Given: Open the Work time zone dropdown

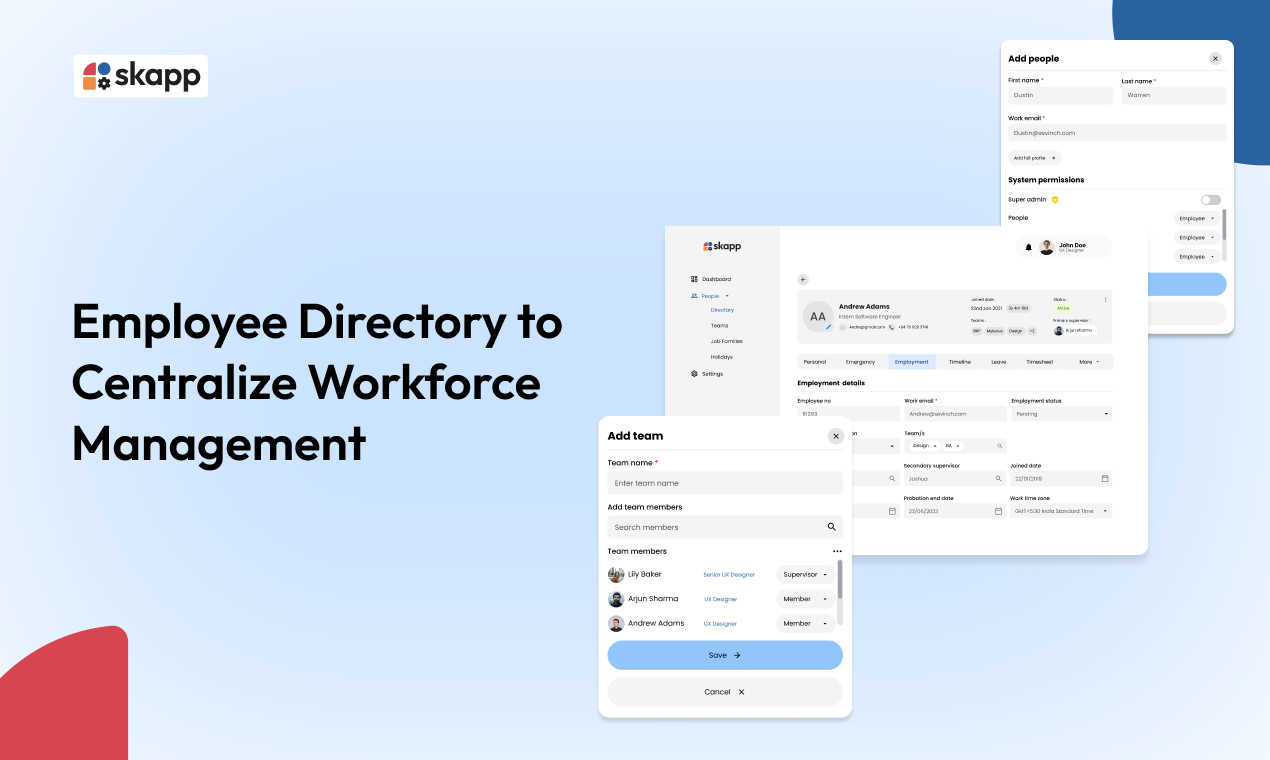Looking at the screenshot, I should click(x=1061, y=511).
